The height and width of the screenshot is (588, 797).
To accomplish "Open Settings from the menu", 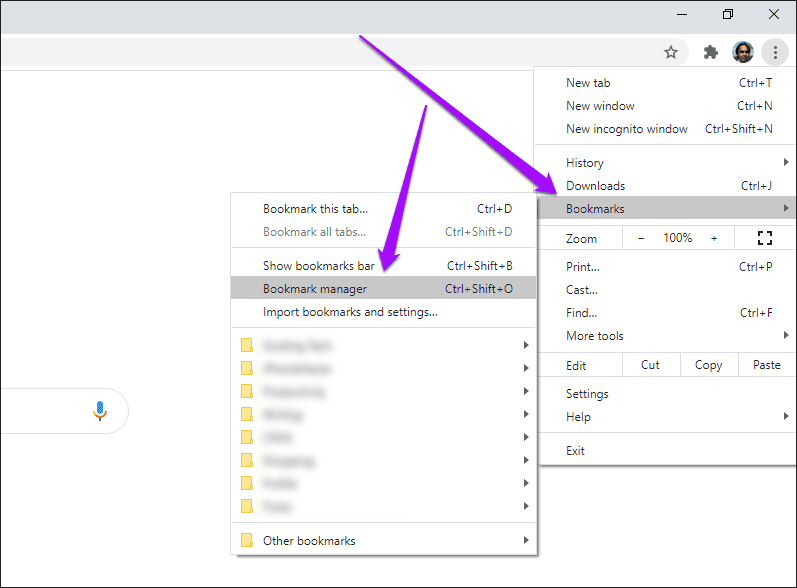I will tap(666, 394).
